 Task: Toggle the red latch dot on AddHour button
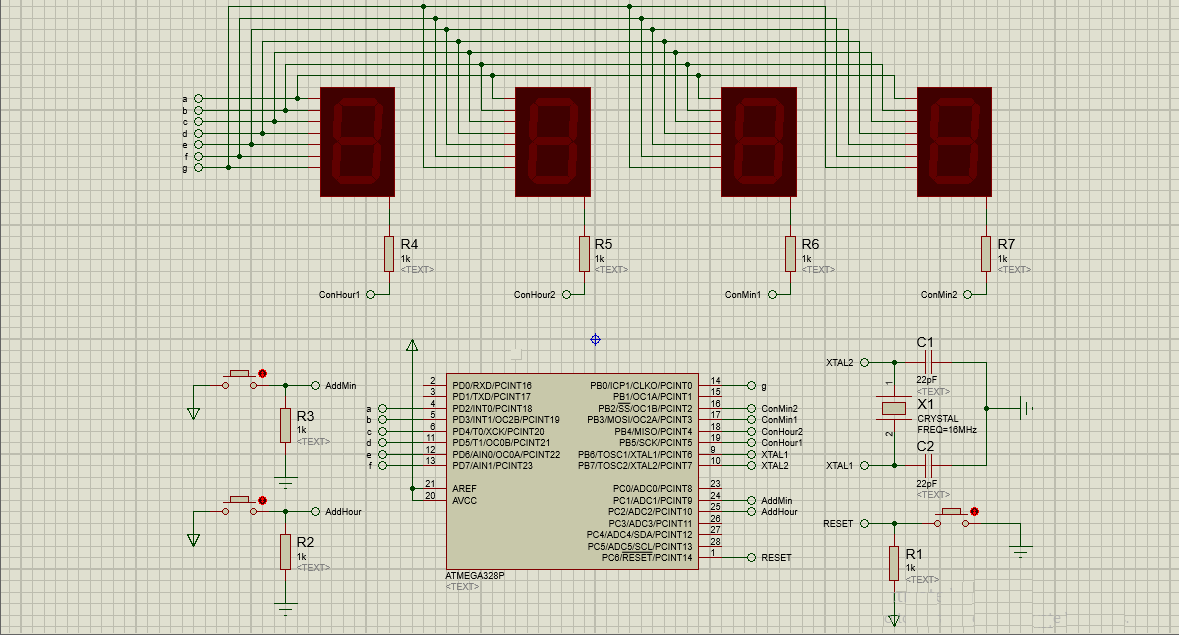[262, 500]
